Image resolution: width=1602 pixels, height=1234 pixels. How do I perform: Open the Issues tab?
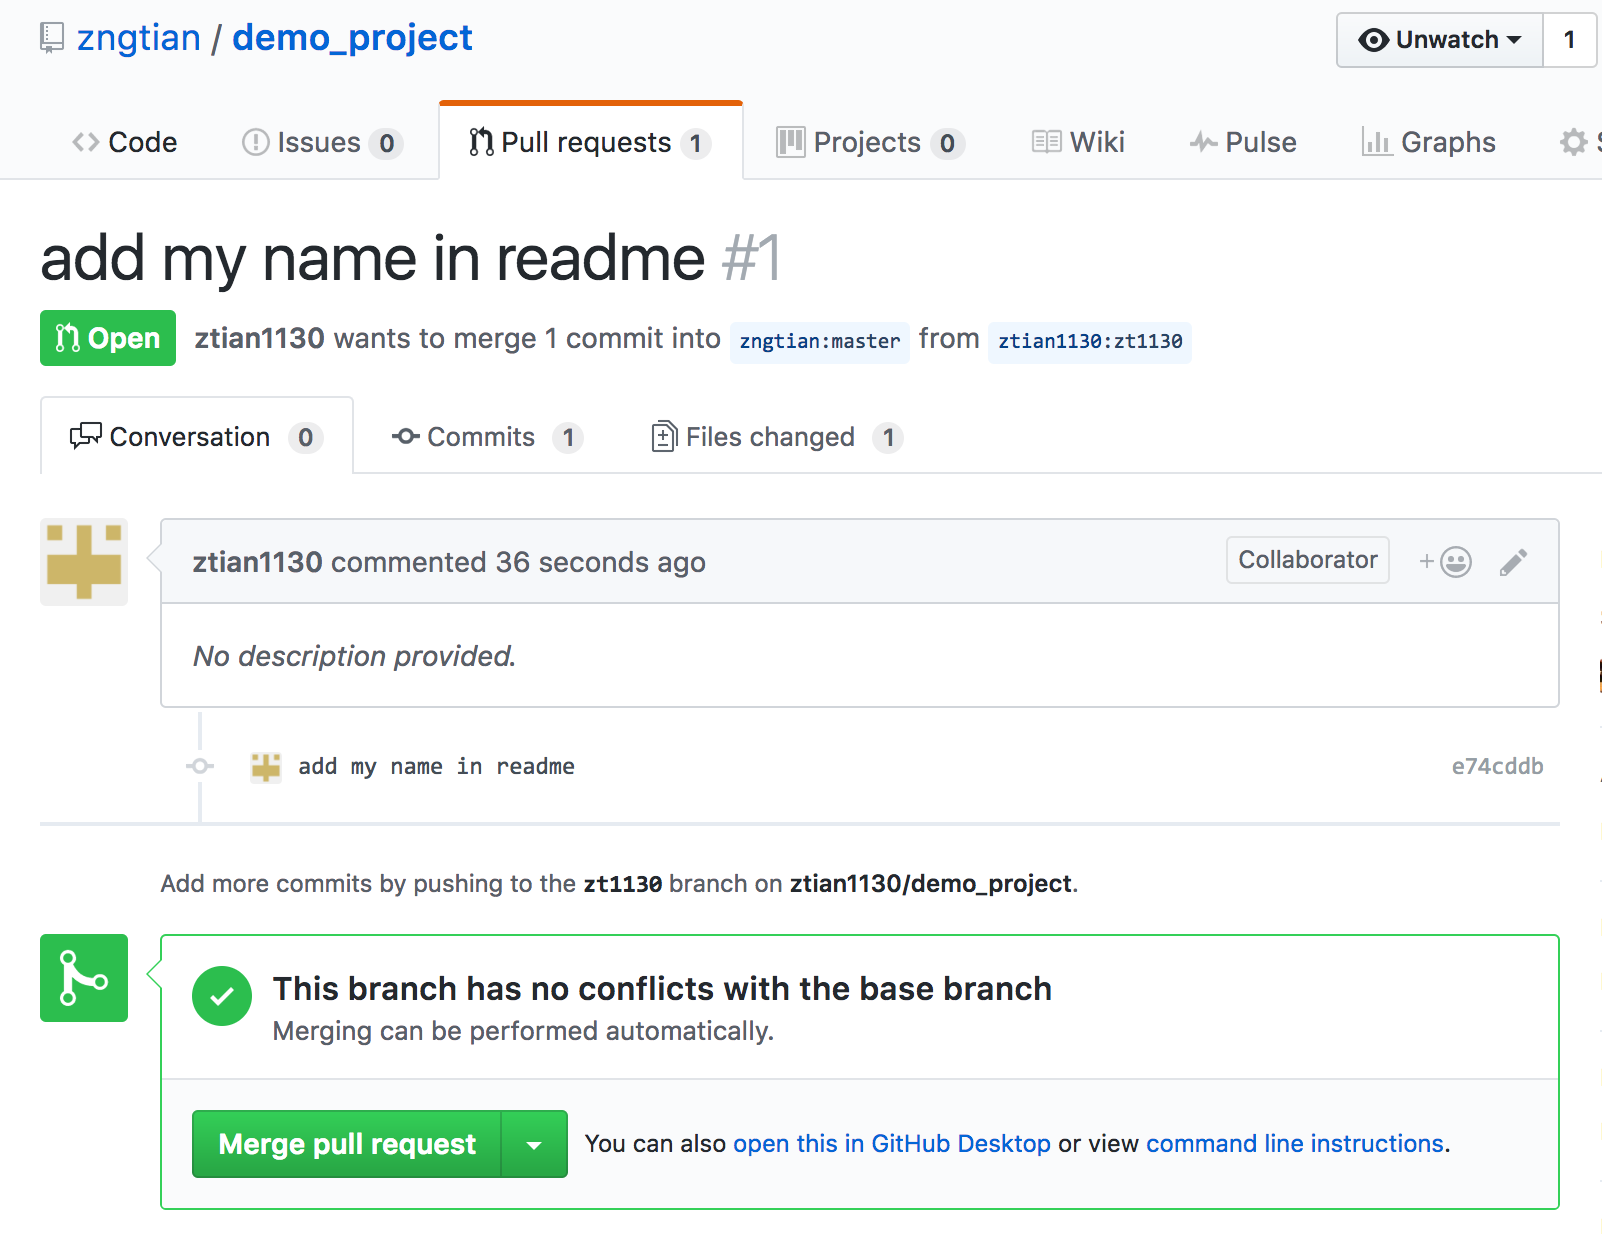(322, 142)
